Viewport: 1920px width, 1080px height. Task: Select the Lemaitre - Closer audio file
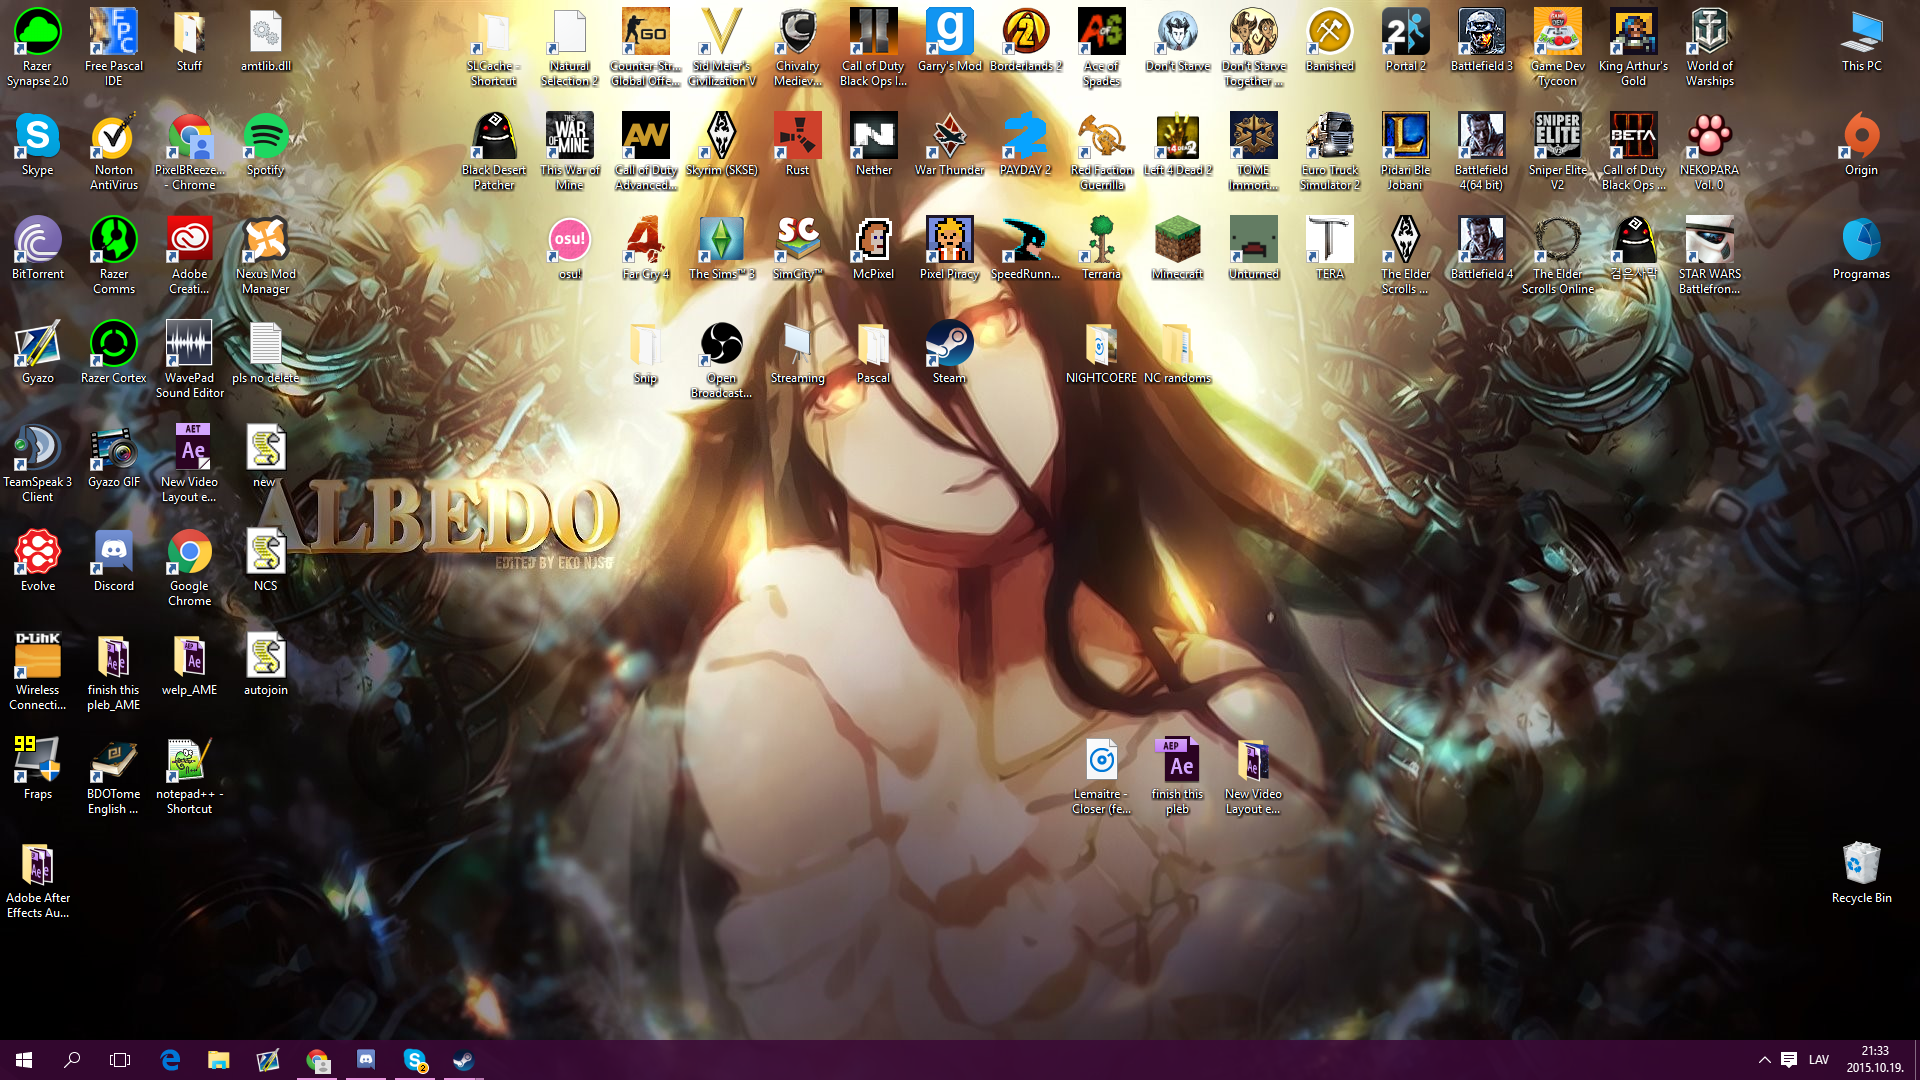1101,775
